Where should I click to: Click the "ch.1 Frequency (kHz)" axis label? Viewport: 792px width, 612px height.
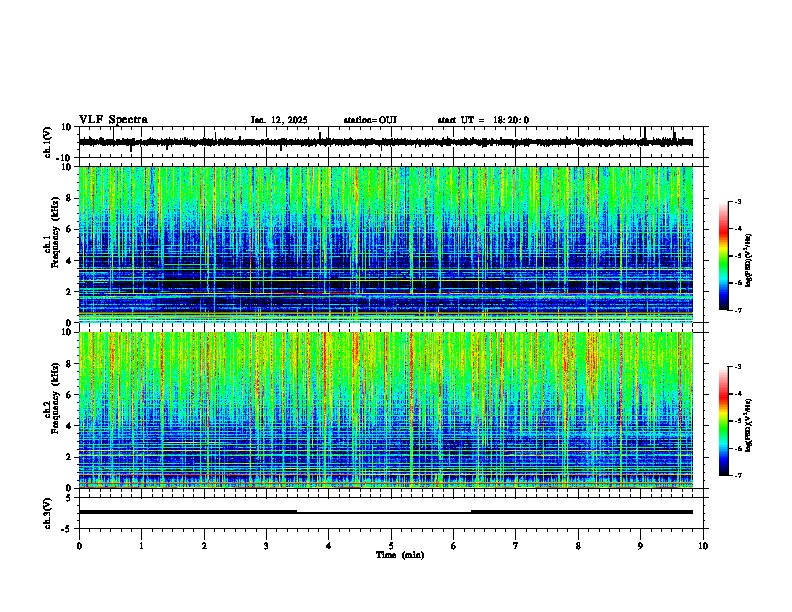click(x=54, y=232)
